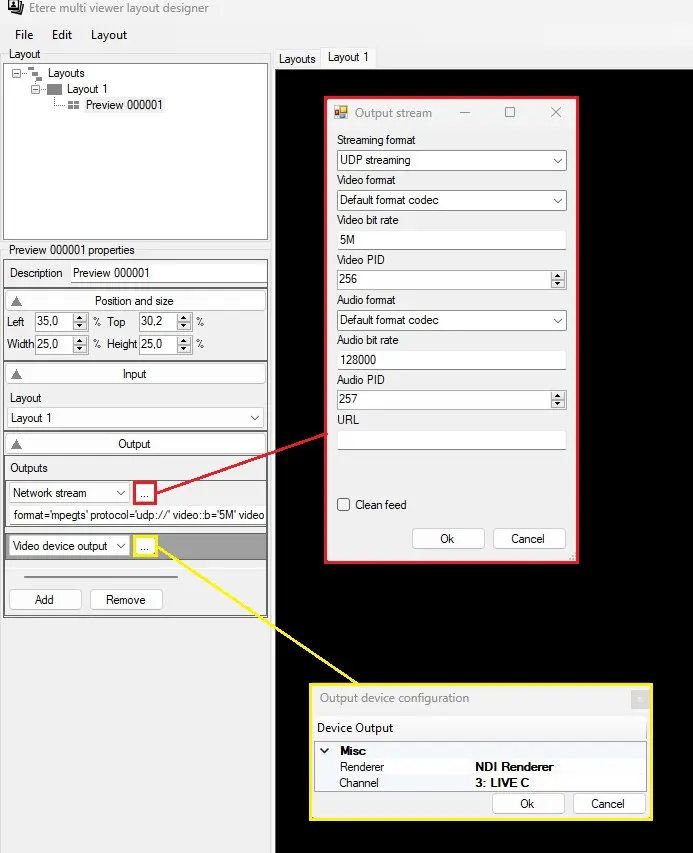Collapse the Misc property group

(x=325, y=751)
